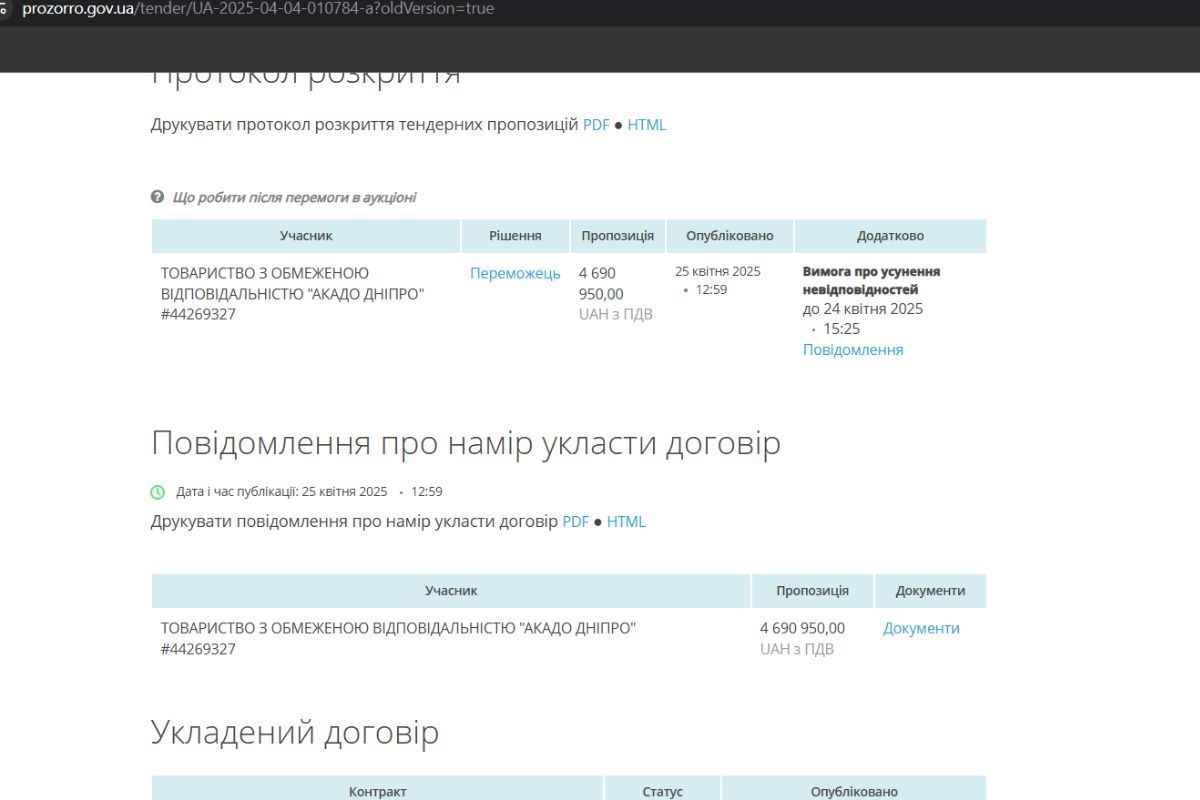Image resolution: width=1200 pixels, height=800 pixels.
Task: Click the Додатково column header
Action: tap(890, 235)
